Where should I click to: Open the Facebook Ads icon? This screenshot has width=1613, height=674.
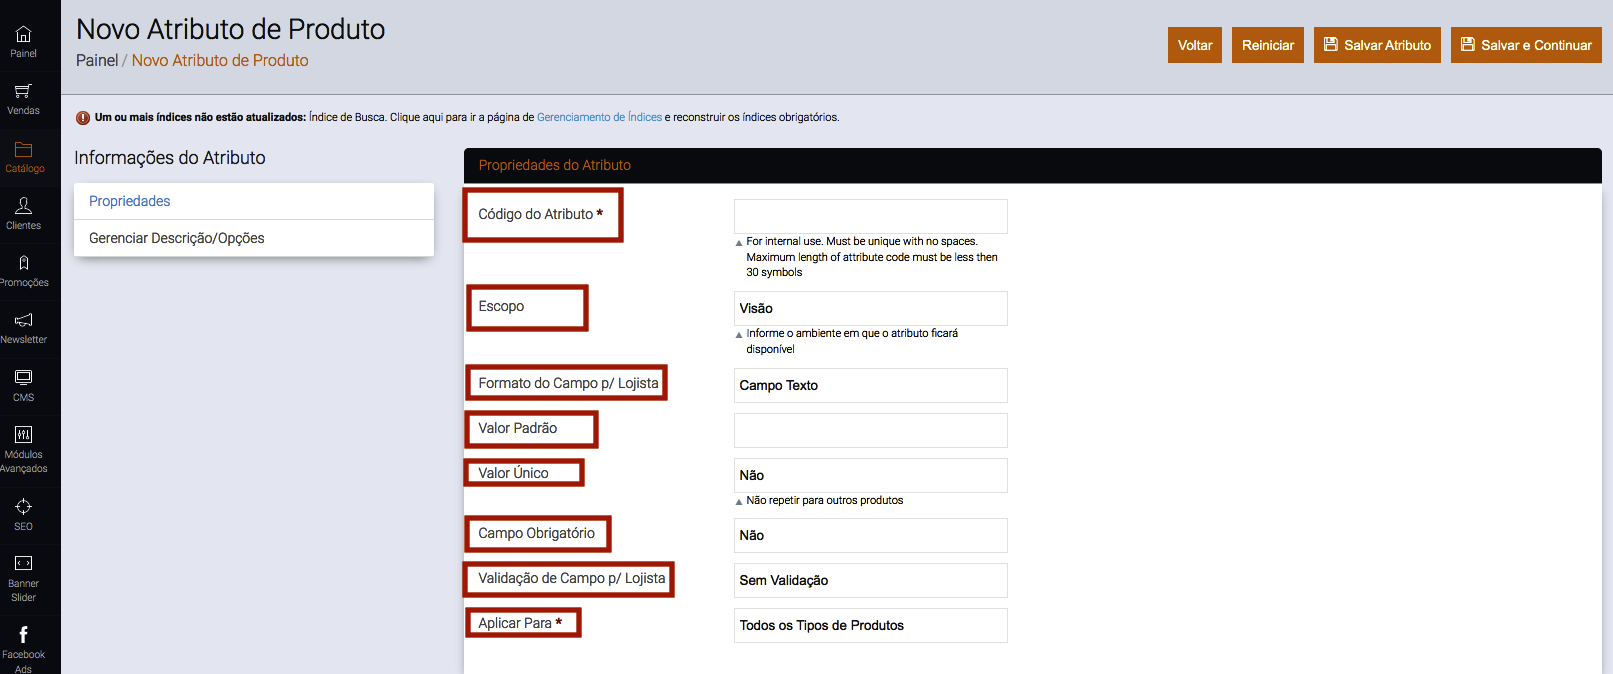pyautogui.click(x=23, y=634)
